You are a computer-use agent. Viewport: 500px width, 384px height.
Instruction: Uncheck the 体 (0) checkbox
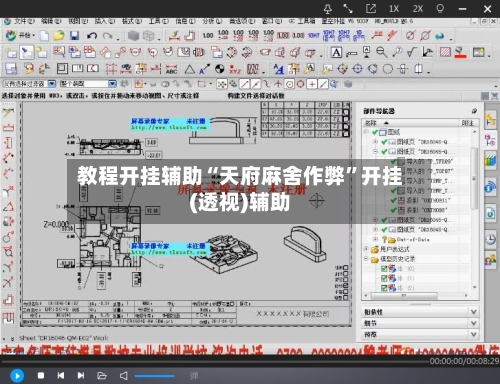pyautogui.click(x=384, y=269)
